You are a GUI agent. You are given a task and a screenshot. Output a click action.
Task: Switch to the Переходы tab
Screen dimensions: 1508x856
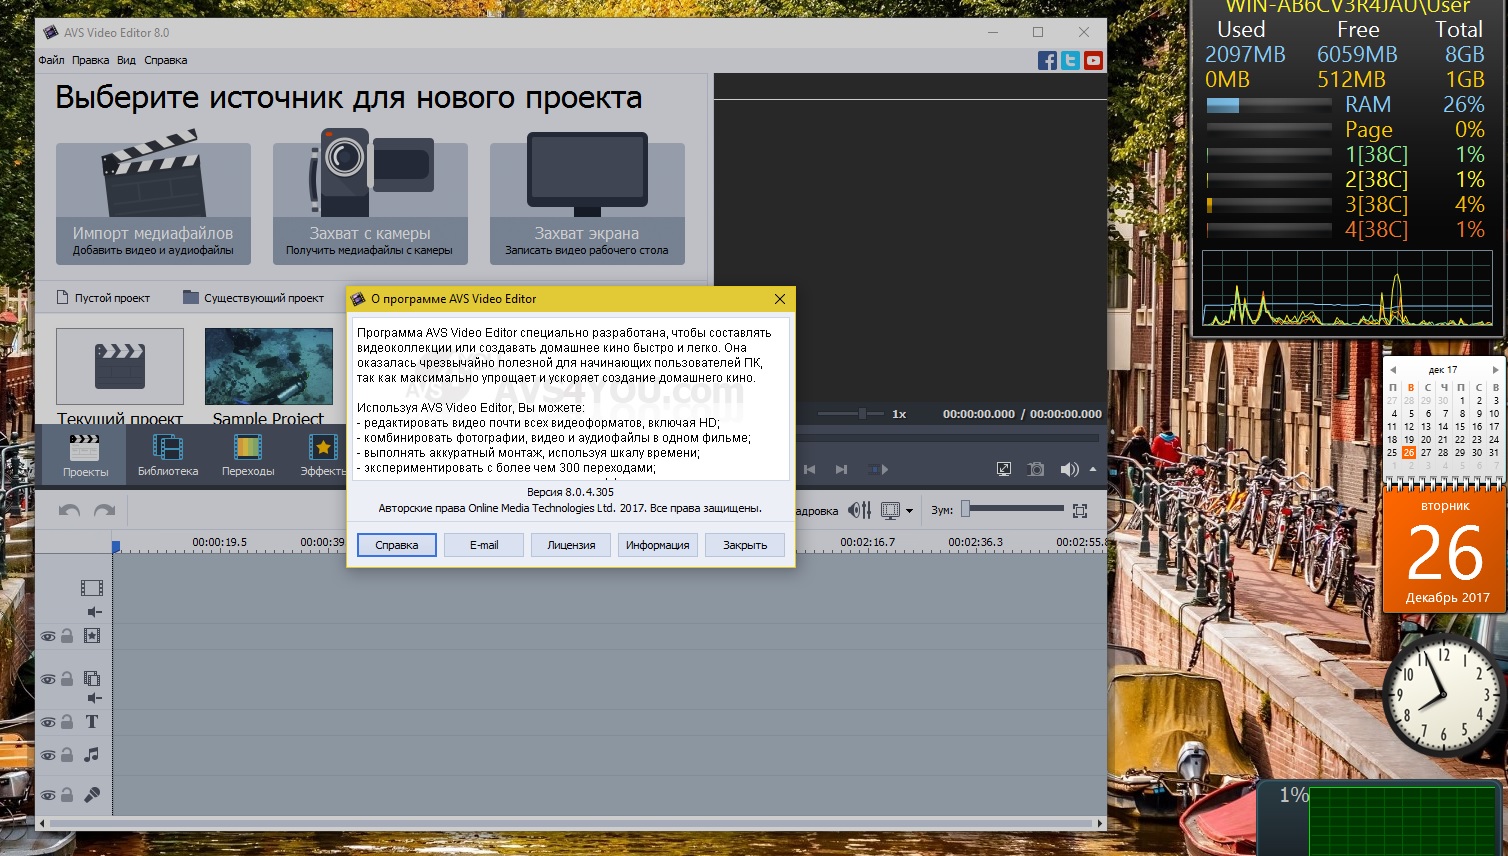click(248, 455)
